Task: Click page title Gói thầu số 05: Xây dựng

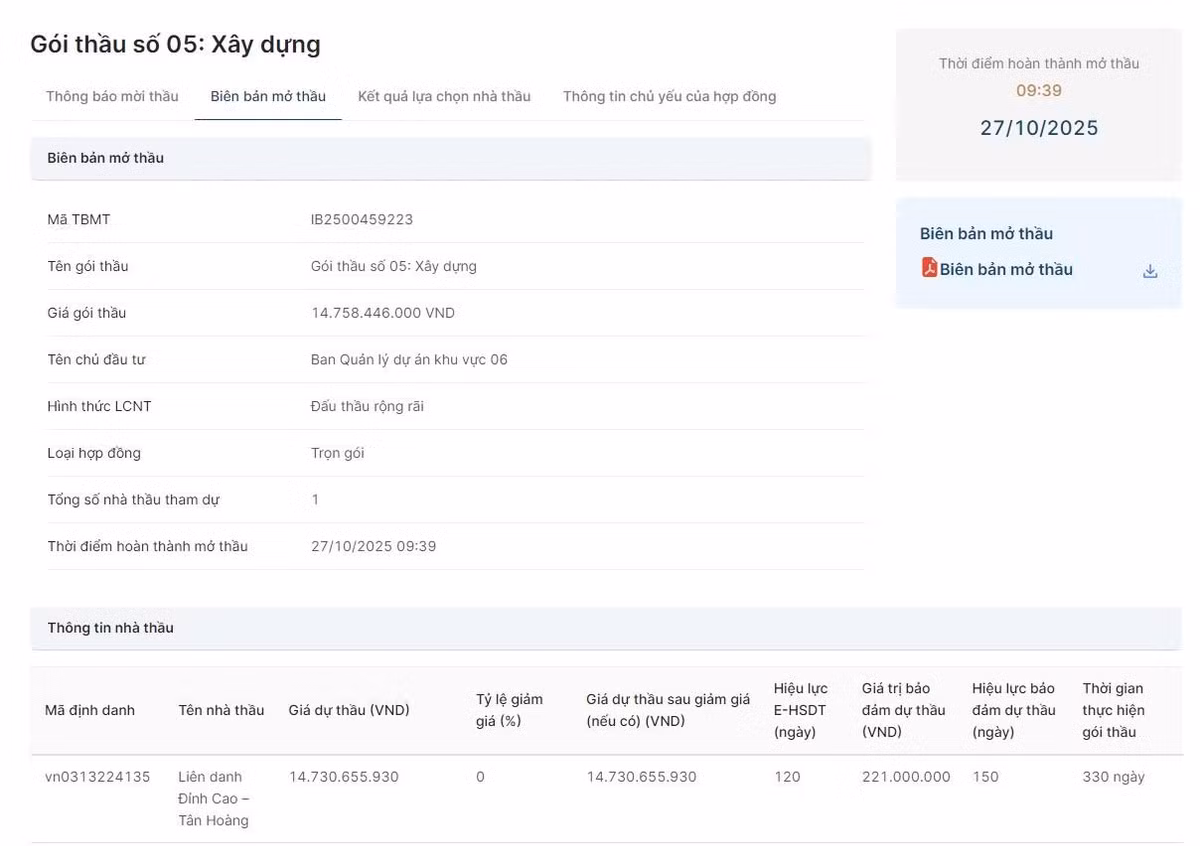Action: pos(175,44)
